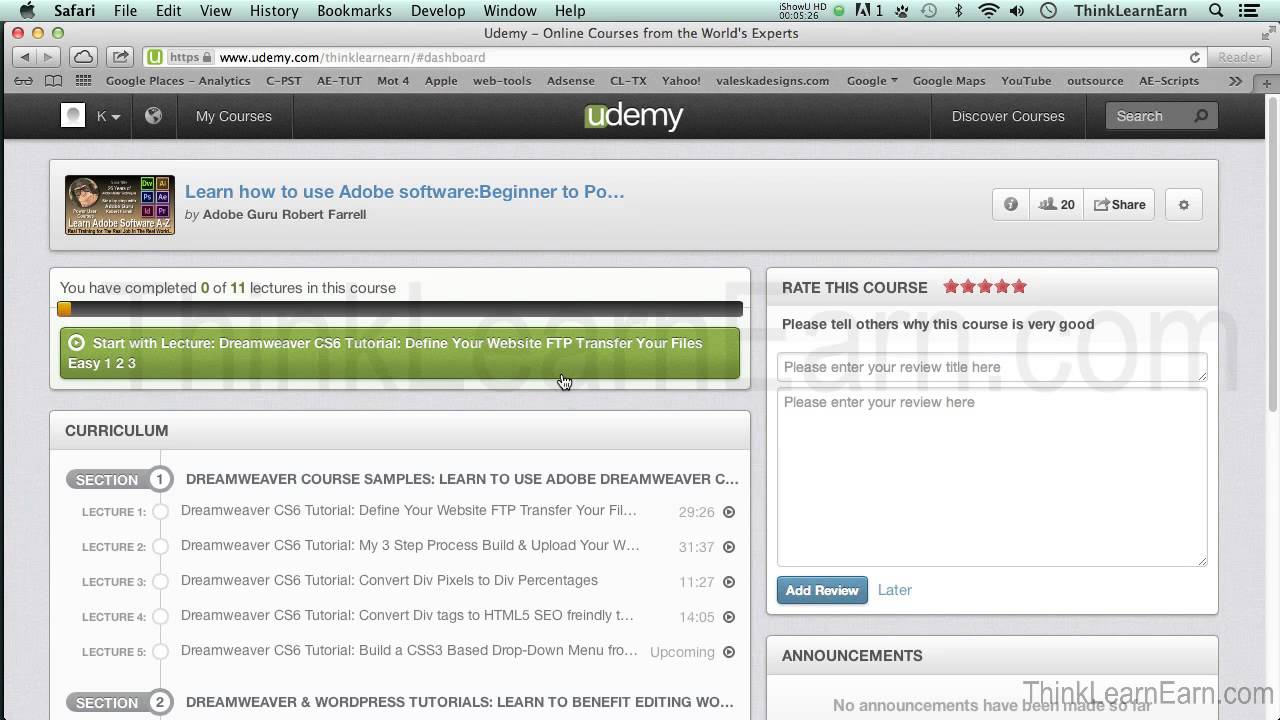Click the Udemy logo

click(634, 116)
